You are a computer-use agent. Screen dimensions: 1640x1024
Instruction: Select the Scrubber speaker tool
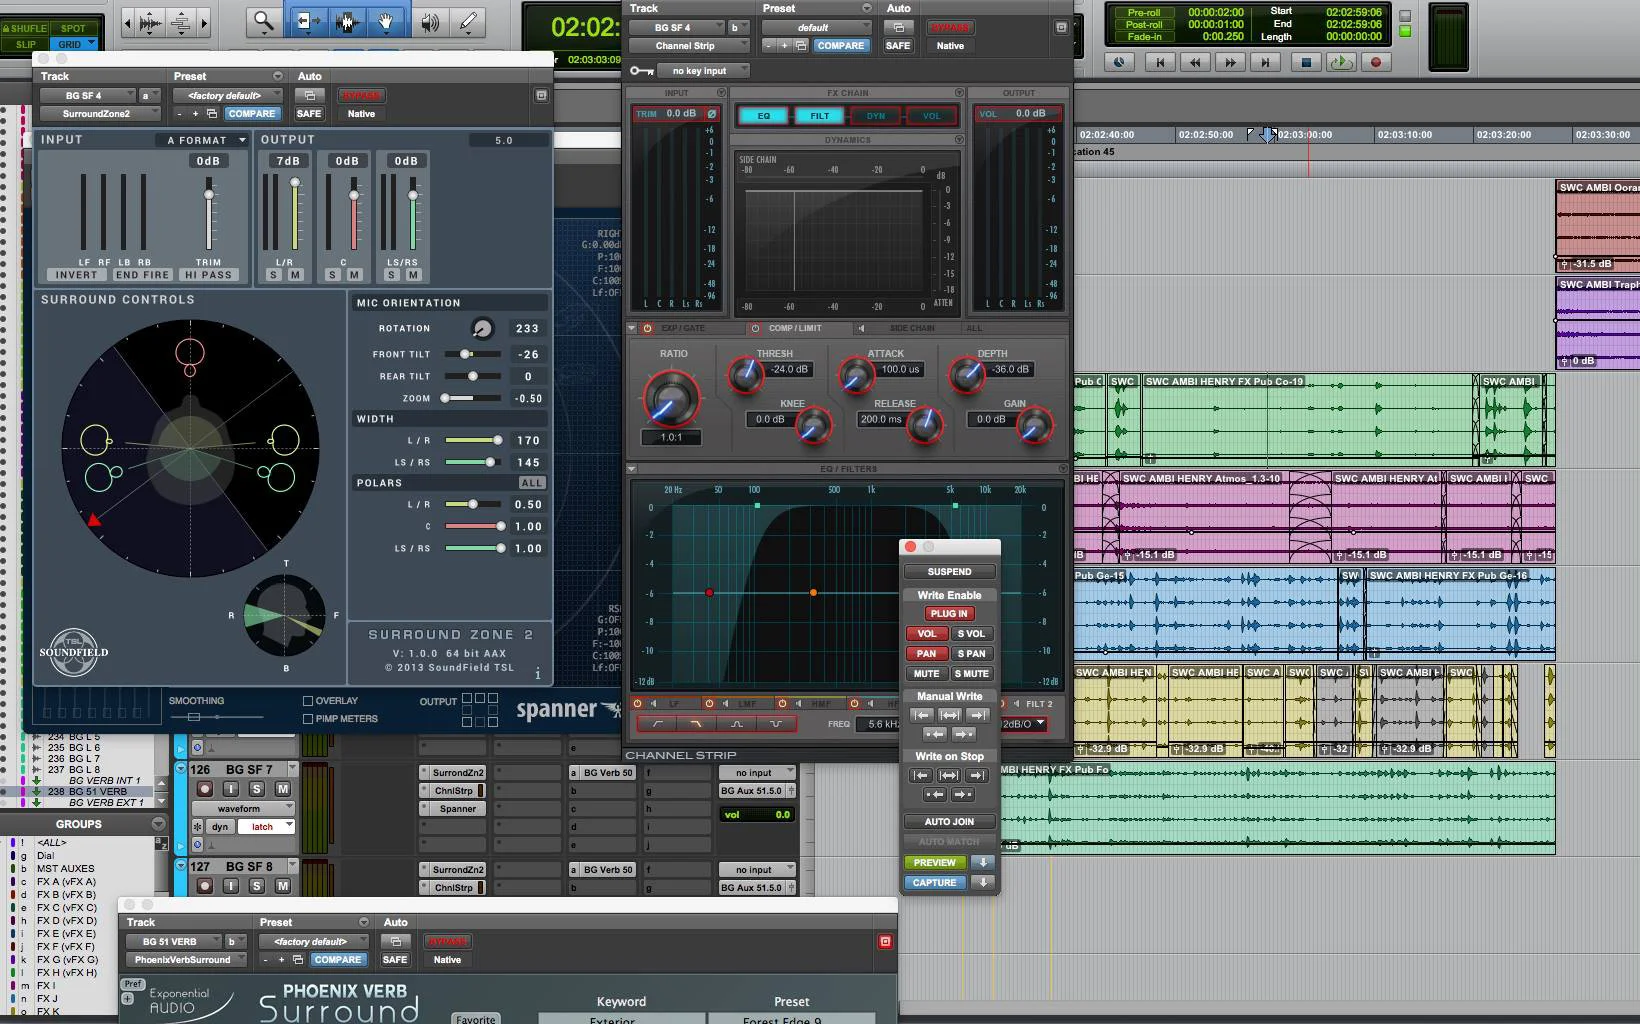point(430,21)
